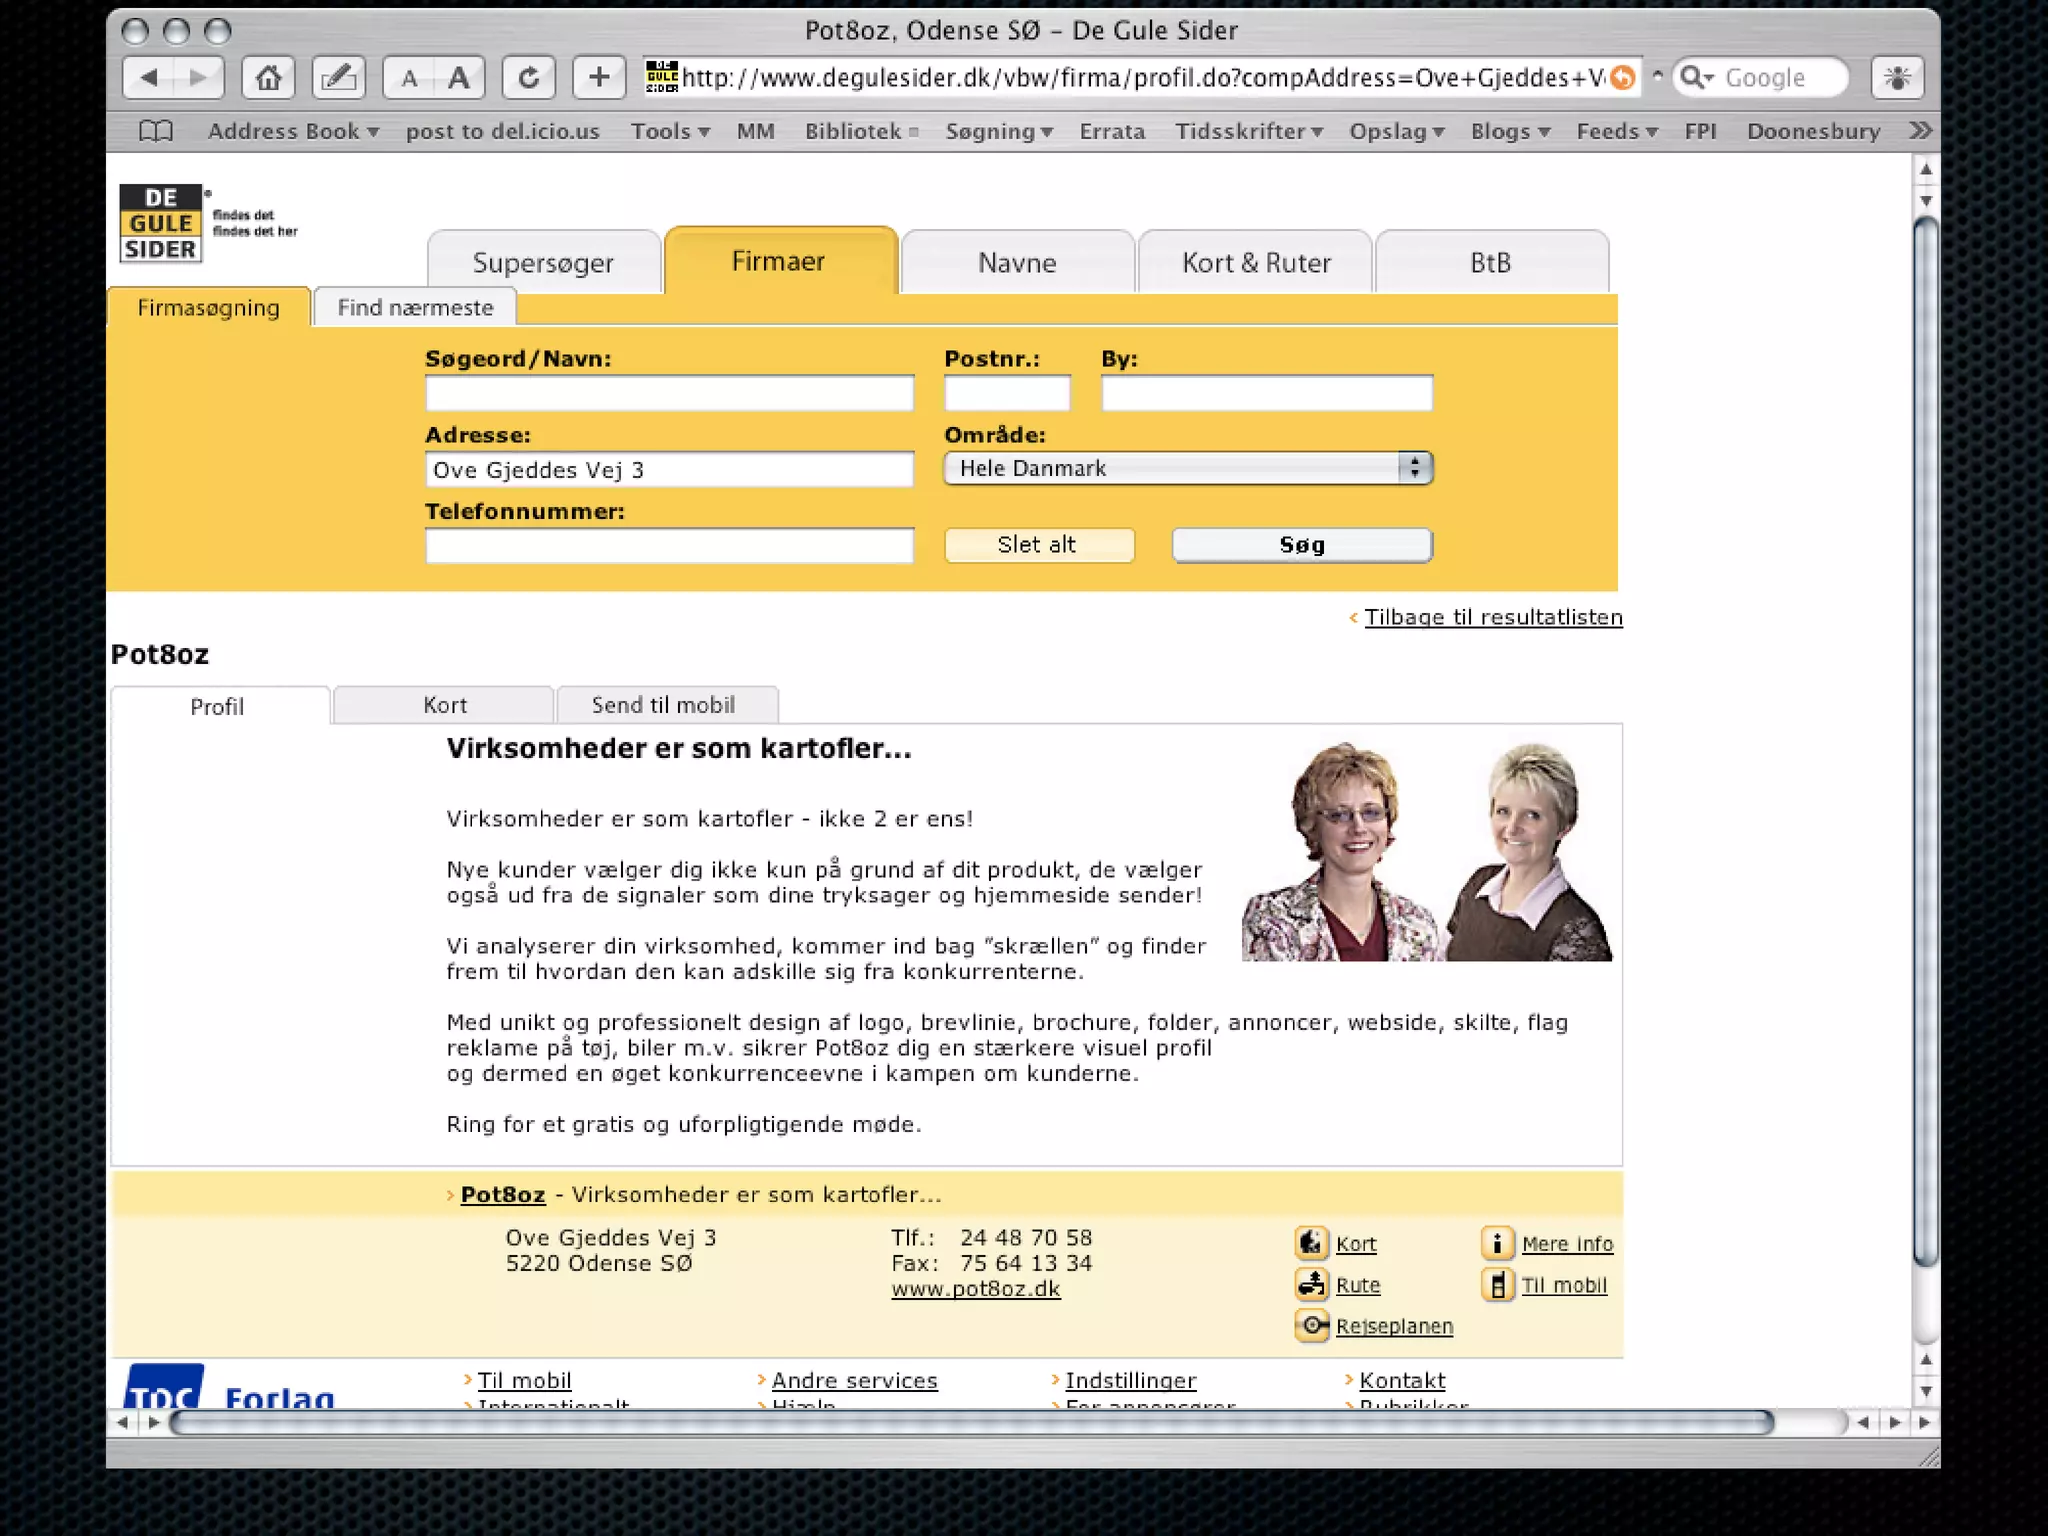Open the Område Hele Danmark dropdown
2048x1536 pixels.
[1188, 468]
